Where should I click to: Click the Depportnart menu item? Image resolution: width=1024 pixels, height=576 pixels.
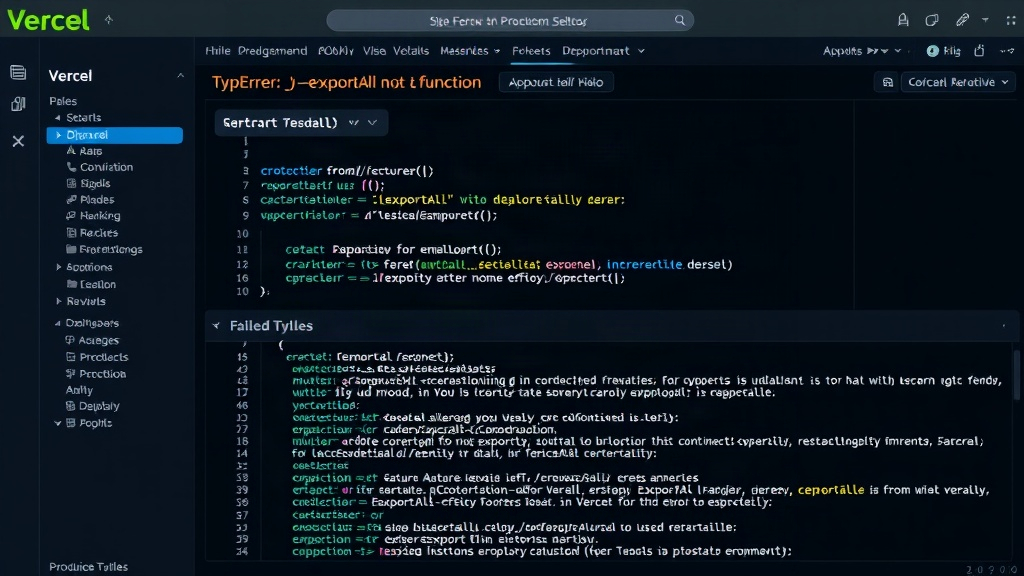596,51
